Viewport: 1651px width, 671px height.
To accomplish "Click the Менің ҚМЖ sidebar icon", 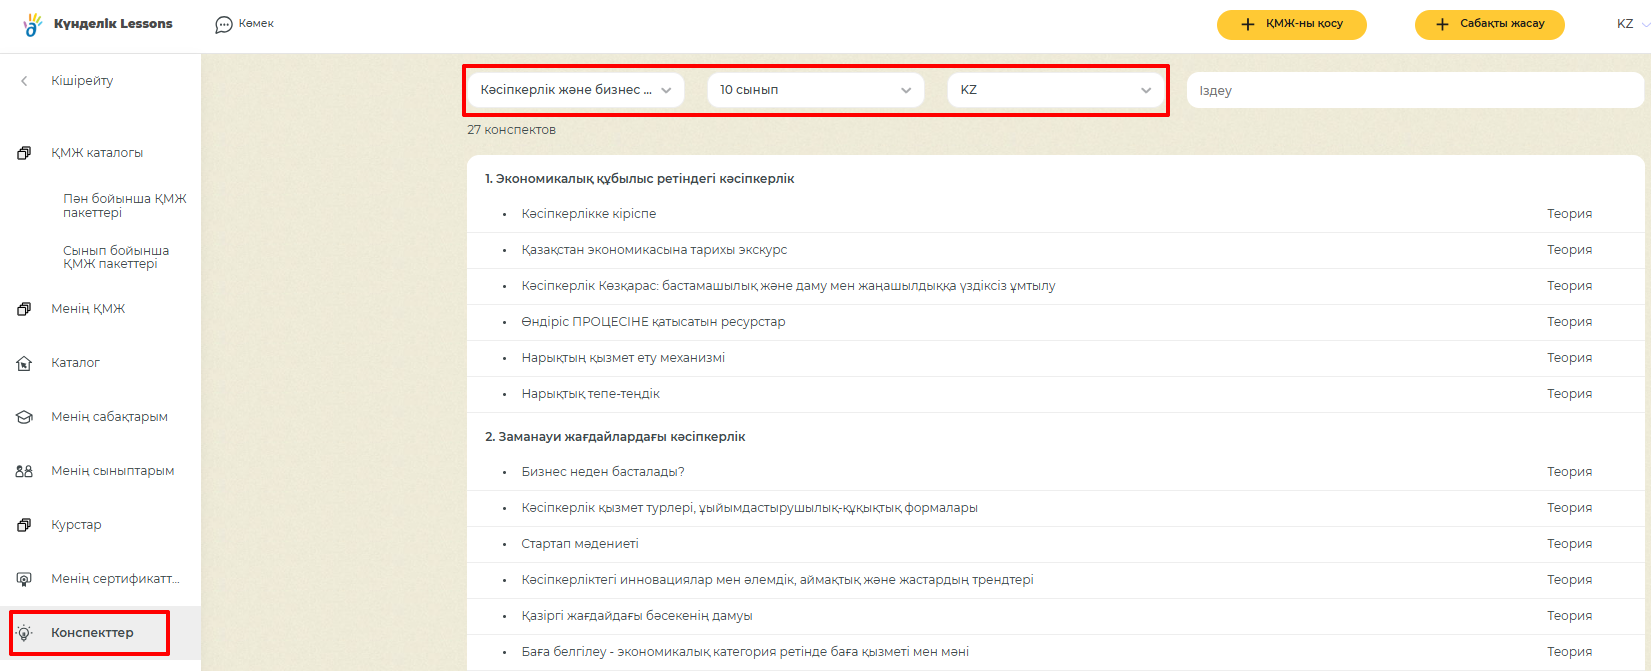I will [24, 309].
